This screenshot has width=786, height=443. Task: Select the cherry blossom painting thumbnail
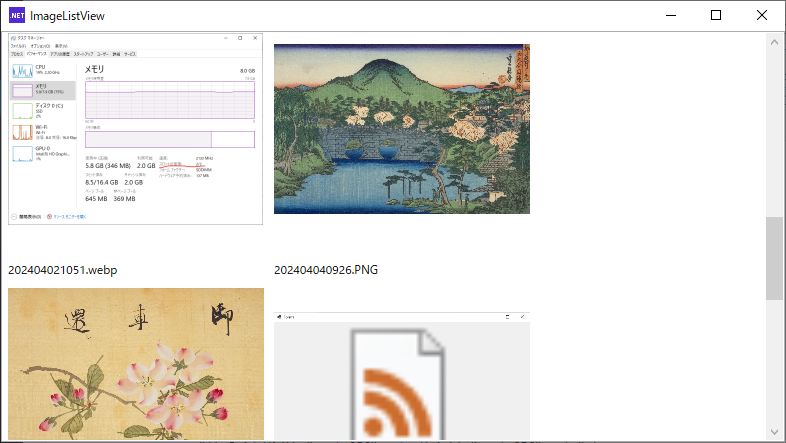pos(136,364)
